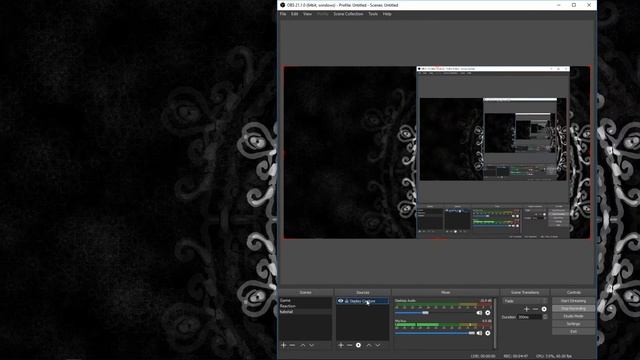Open the View menu
This screenshot has height=360, width=640.
[x=307, y=14]
